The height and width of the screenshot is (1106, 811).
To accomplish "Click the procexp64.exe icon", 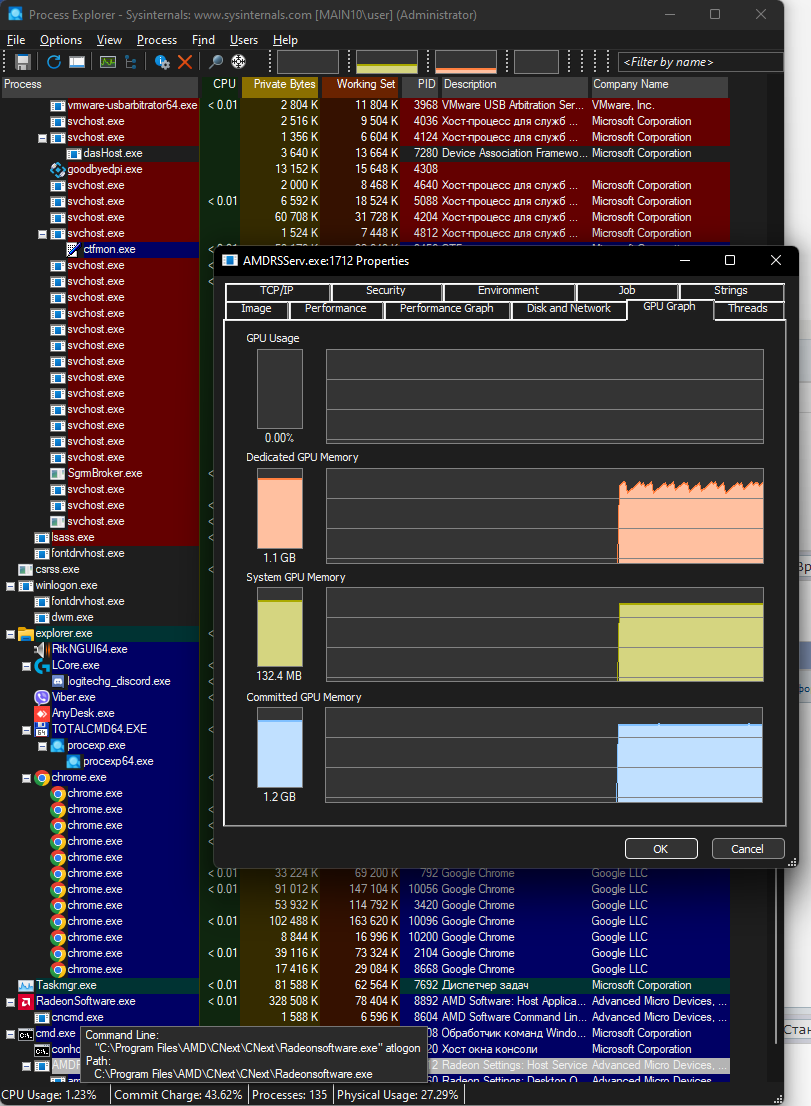I will (73, 761).
